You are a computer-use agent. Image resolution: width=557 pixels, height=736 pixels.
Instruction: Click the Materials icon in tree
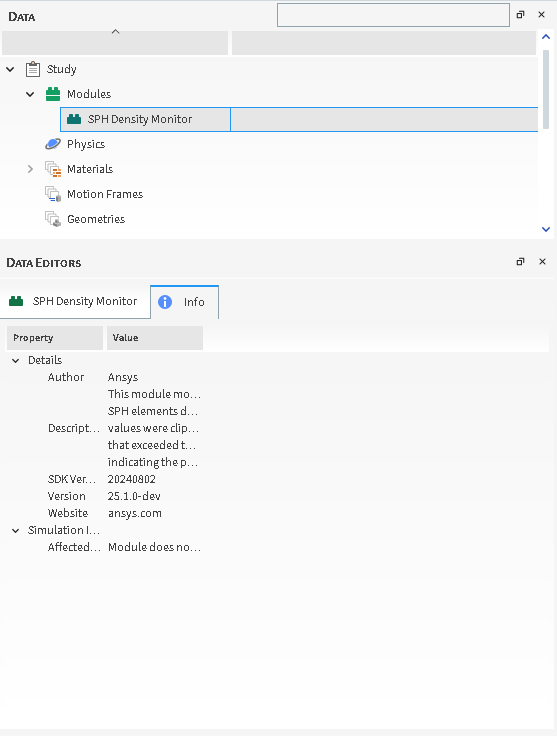(x=53, y=169)
